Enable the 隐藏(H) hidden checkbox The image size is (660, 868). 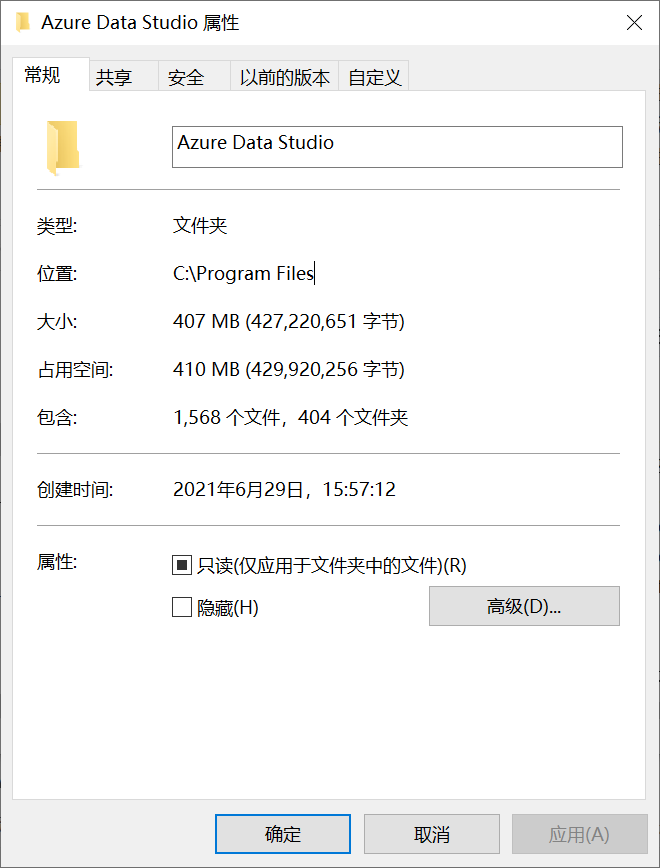tap(182, 607)
